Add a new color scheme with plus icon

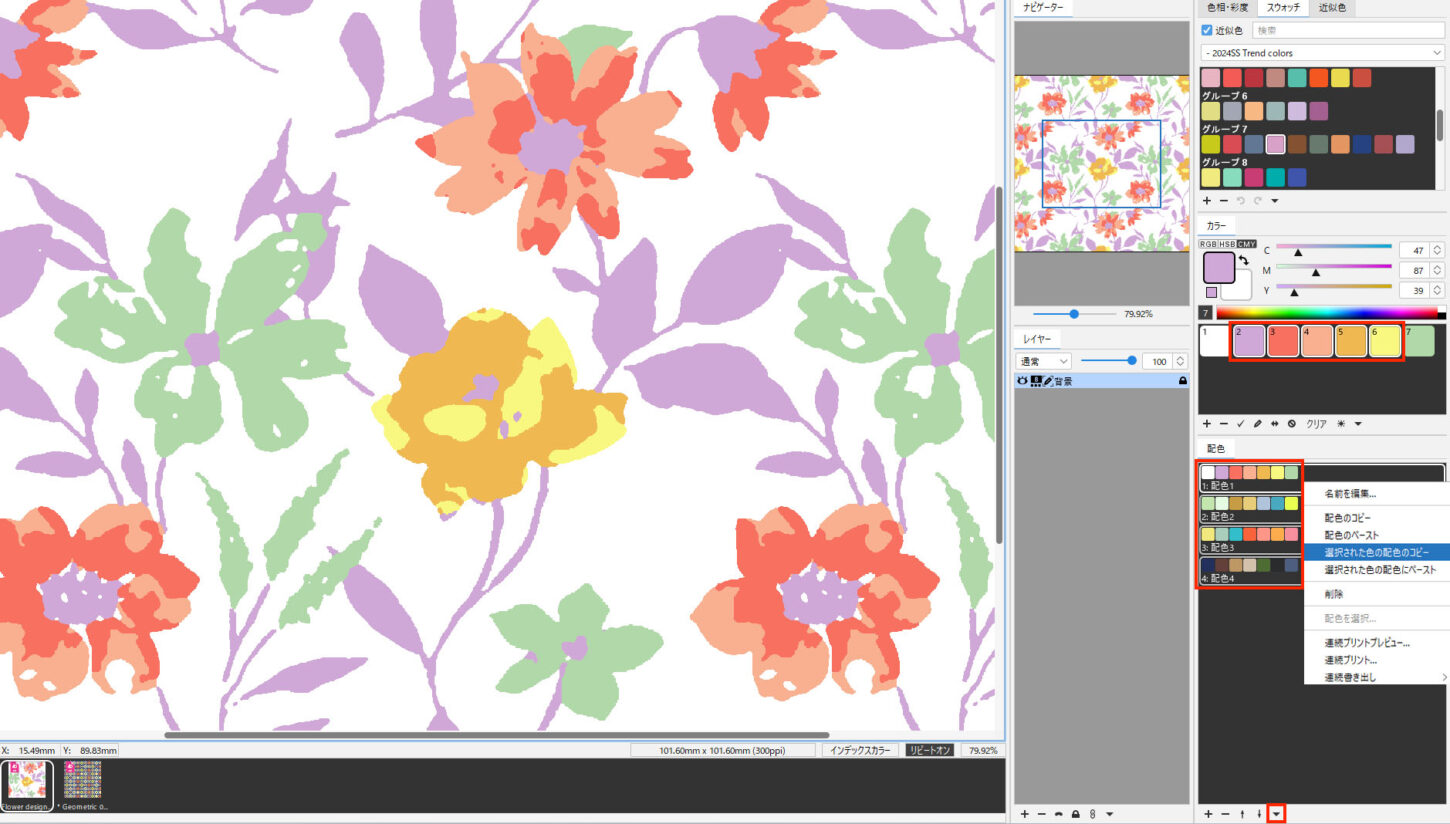[1208, 814]
